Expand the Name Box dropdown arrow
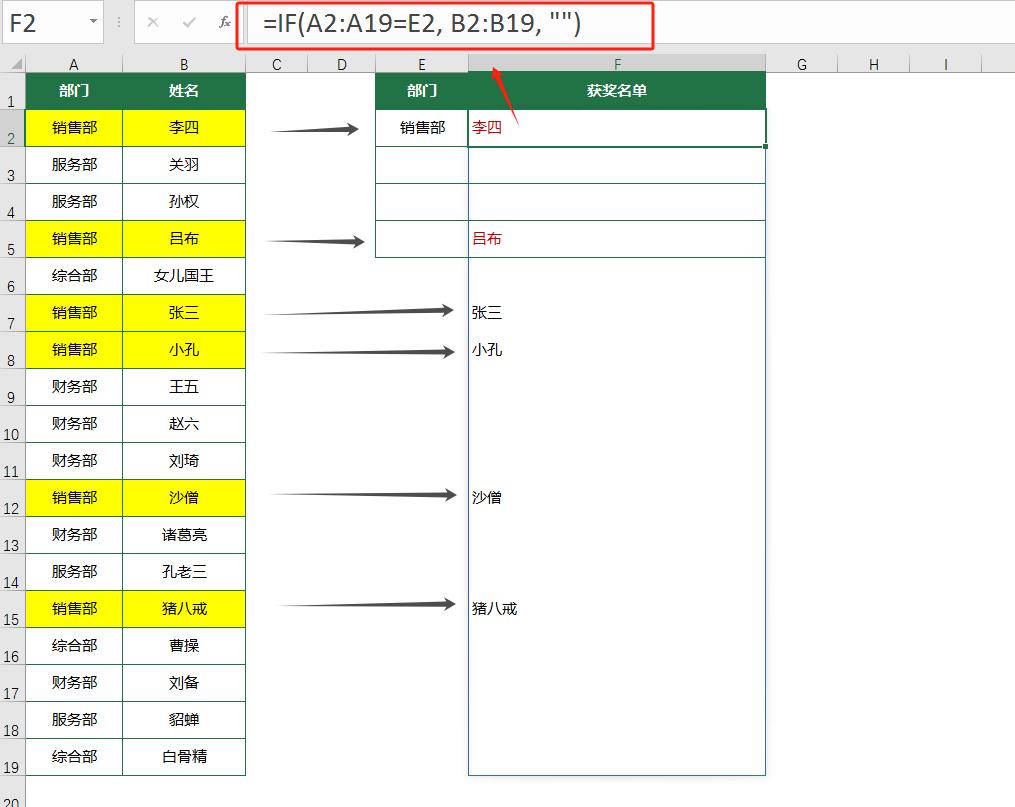 (93, 22)
